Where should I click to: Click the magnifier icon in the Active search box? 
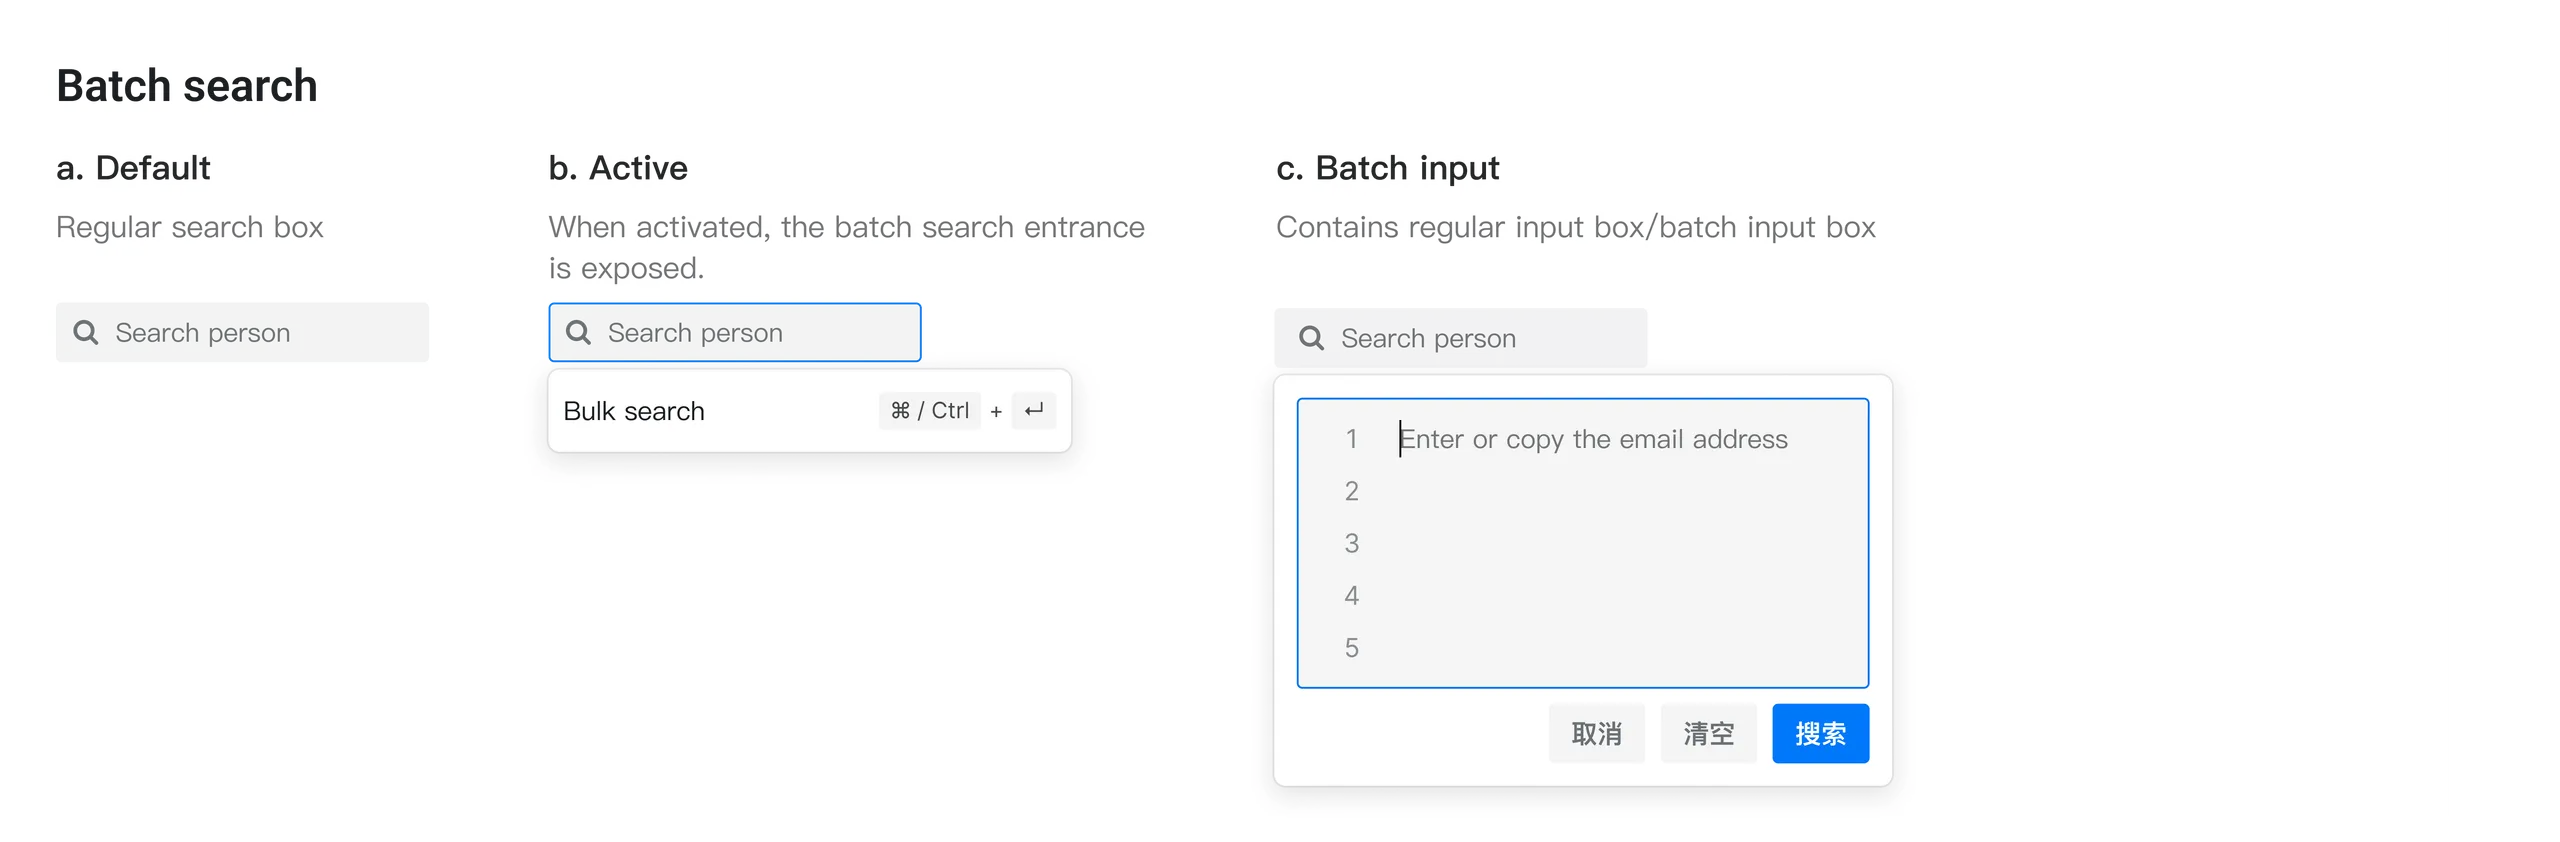[x=579, y=332]
